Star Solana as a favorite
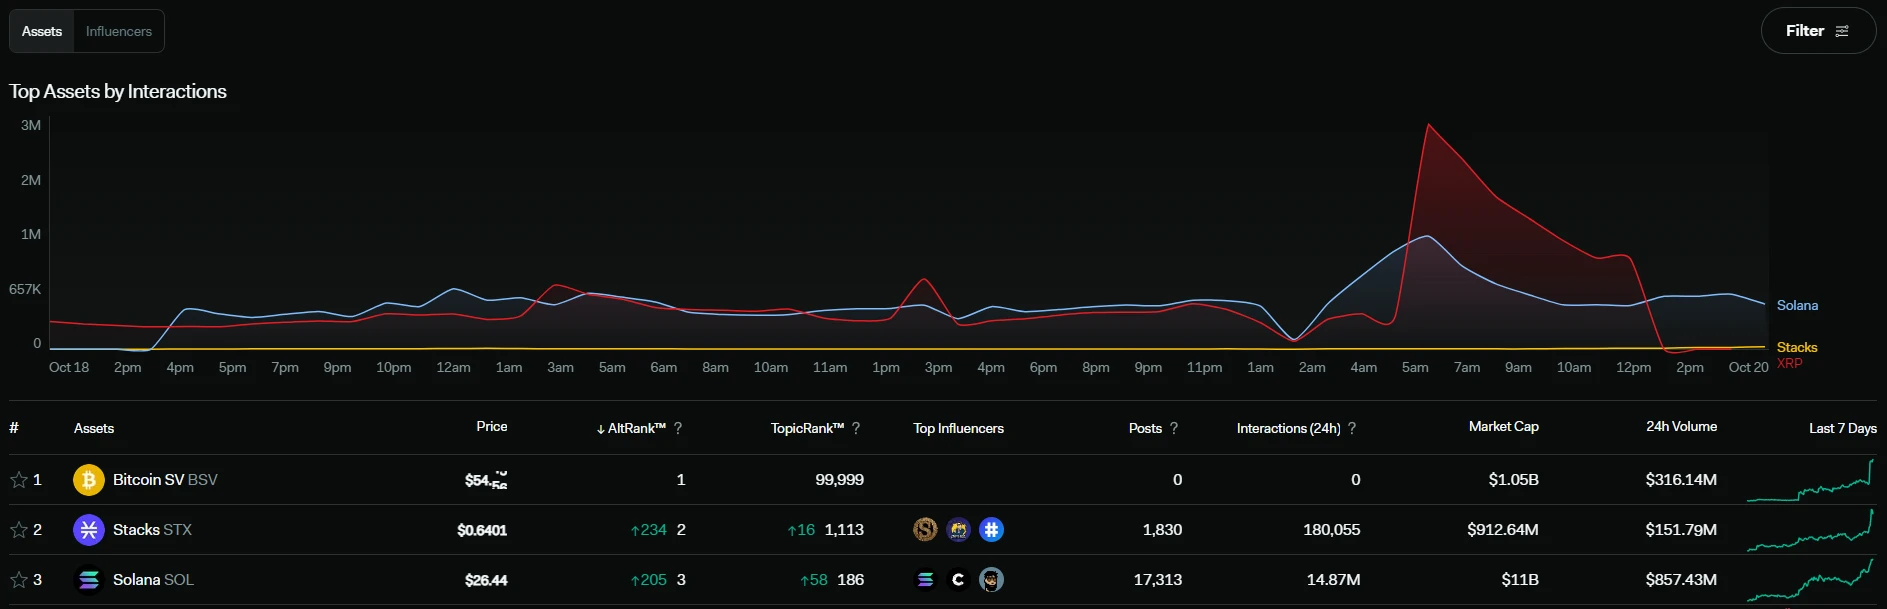Viewport: 1887px width, 609px height. 19,580
